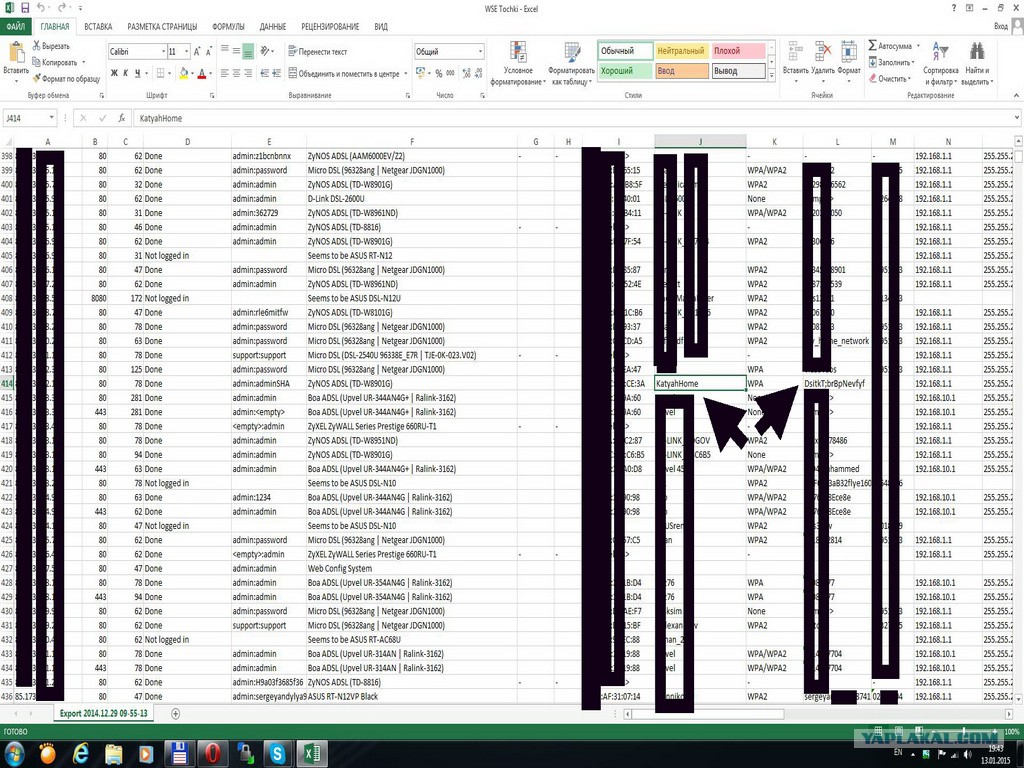This screenshot has width=1024, height=768.
Task: Expand the number format Общий dropdown
Action: [x=480, y=51]
